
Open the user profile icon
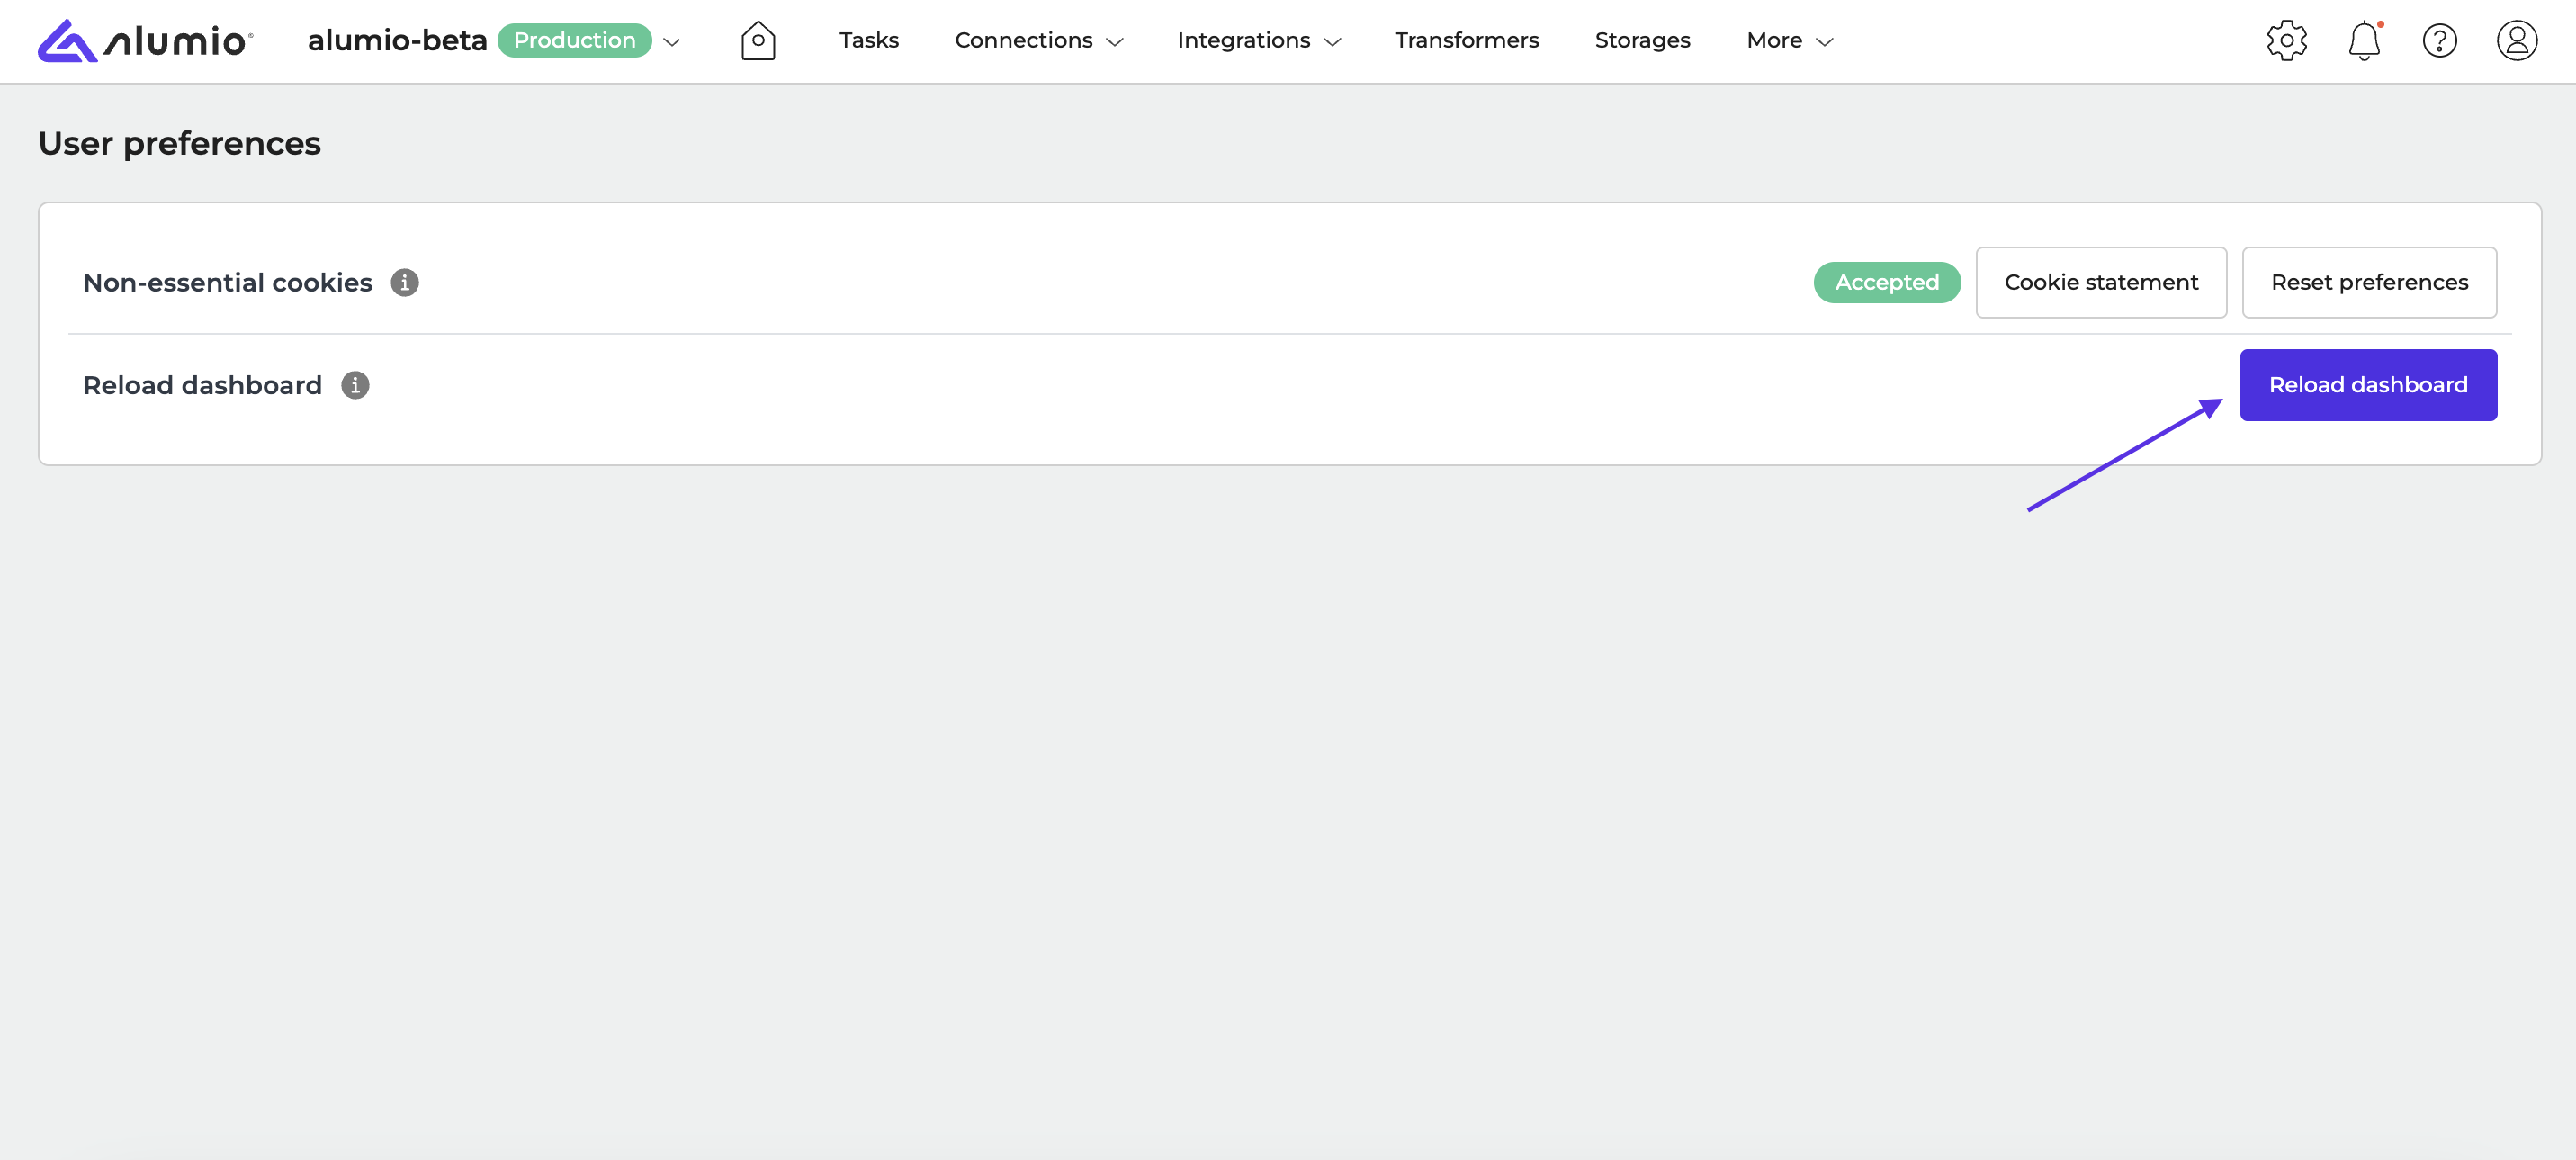tap(2516, 41)
